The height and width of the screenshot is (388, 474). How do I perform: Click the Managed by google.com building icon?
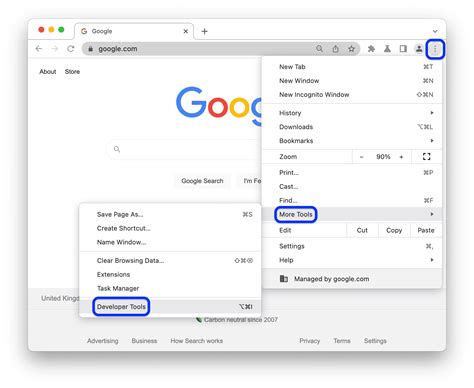pos(284,279)
